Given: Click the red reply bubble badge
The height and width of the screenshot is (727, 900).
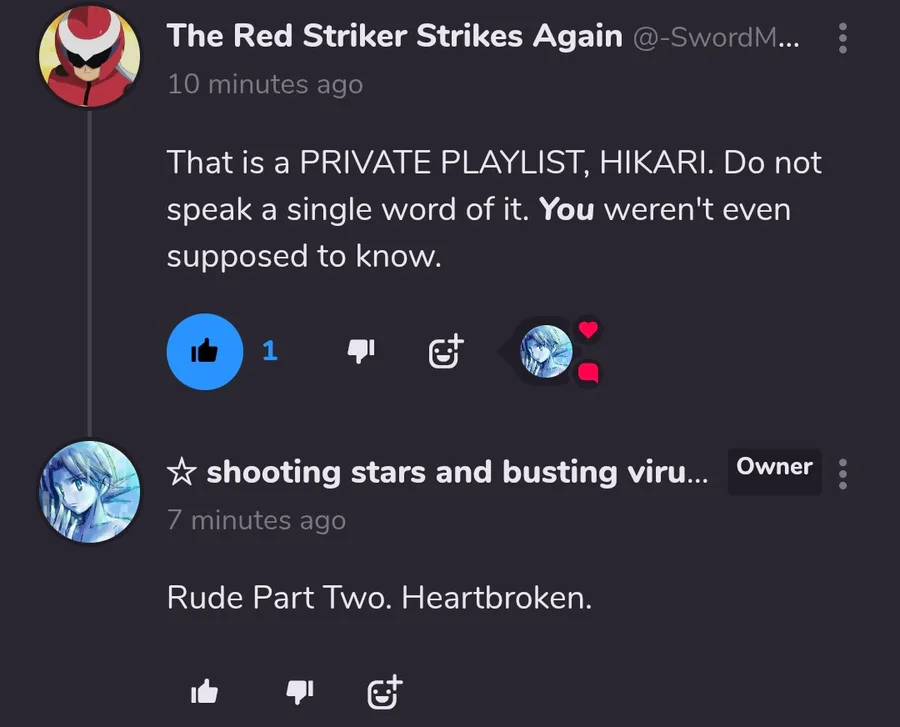Looking at the screenshot, I should [x=588, y=373].
